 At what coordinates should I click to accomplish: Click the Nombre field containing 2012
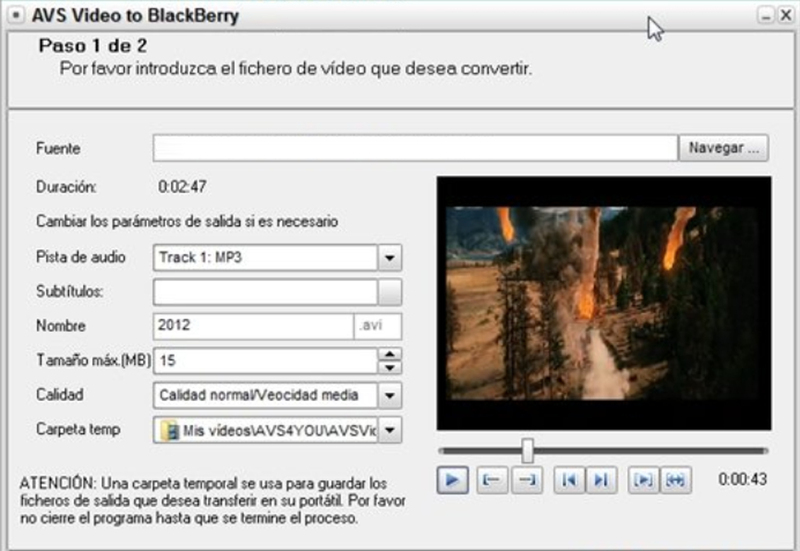point(253,326)
